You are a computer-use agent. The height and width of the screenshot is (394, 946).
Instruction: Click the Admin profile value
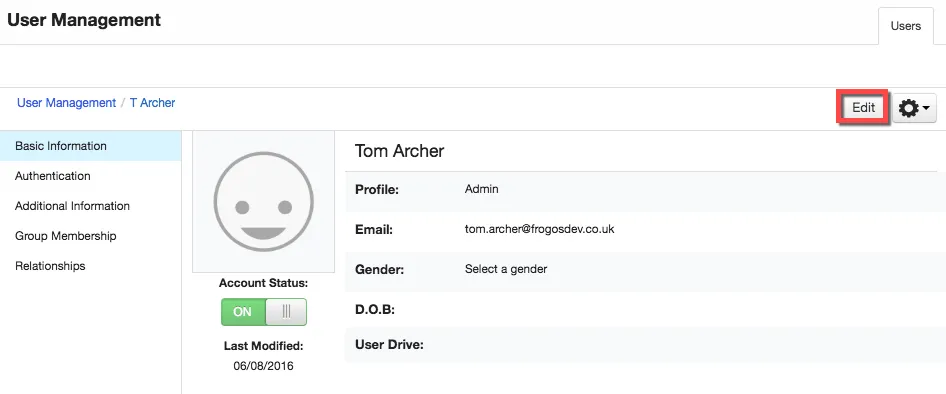click(x=481, y=189)
